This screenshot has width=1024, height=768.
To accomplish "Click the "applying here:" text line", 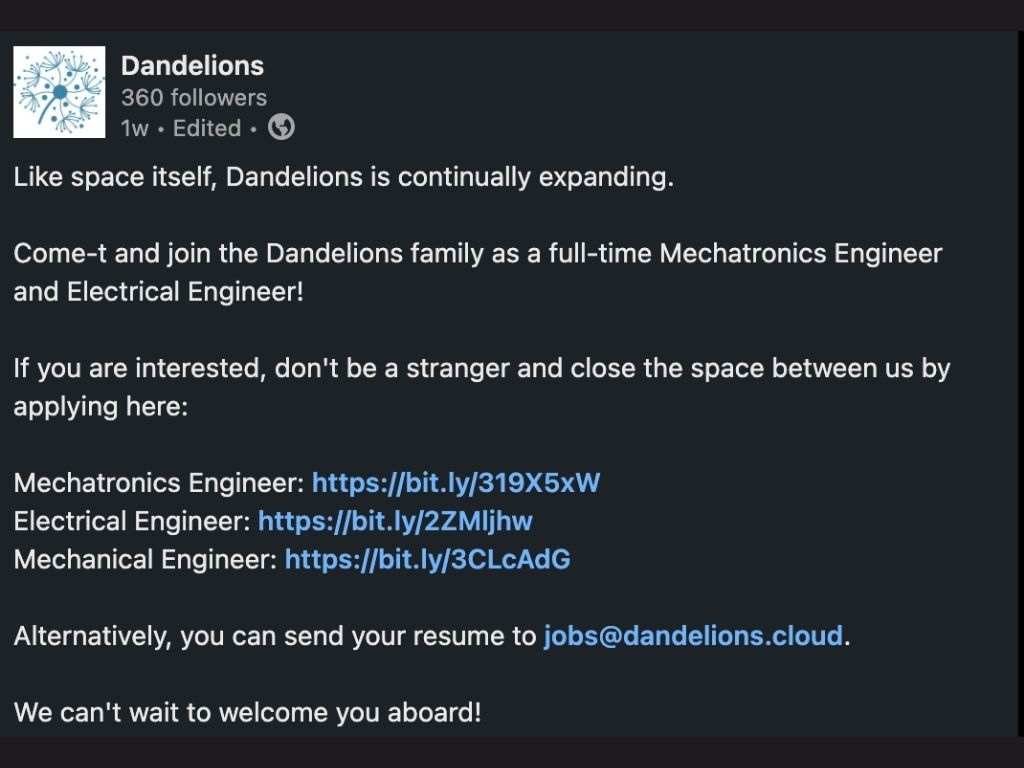I will click(x=101, y=408).
